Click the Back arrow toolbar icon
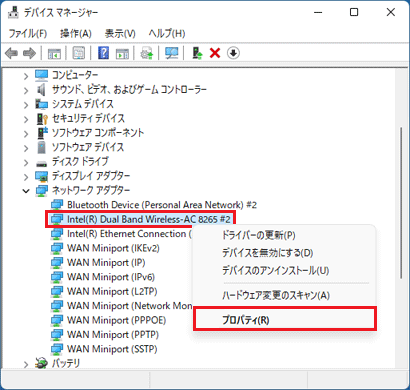The width and height of the screenshot is (410, 390). (11, 53)
